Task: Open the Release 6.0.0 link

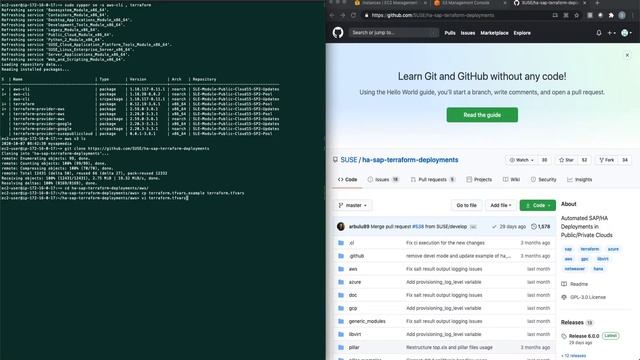Action: coord(584,336)
